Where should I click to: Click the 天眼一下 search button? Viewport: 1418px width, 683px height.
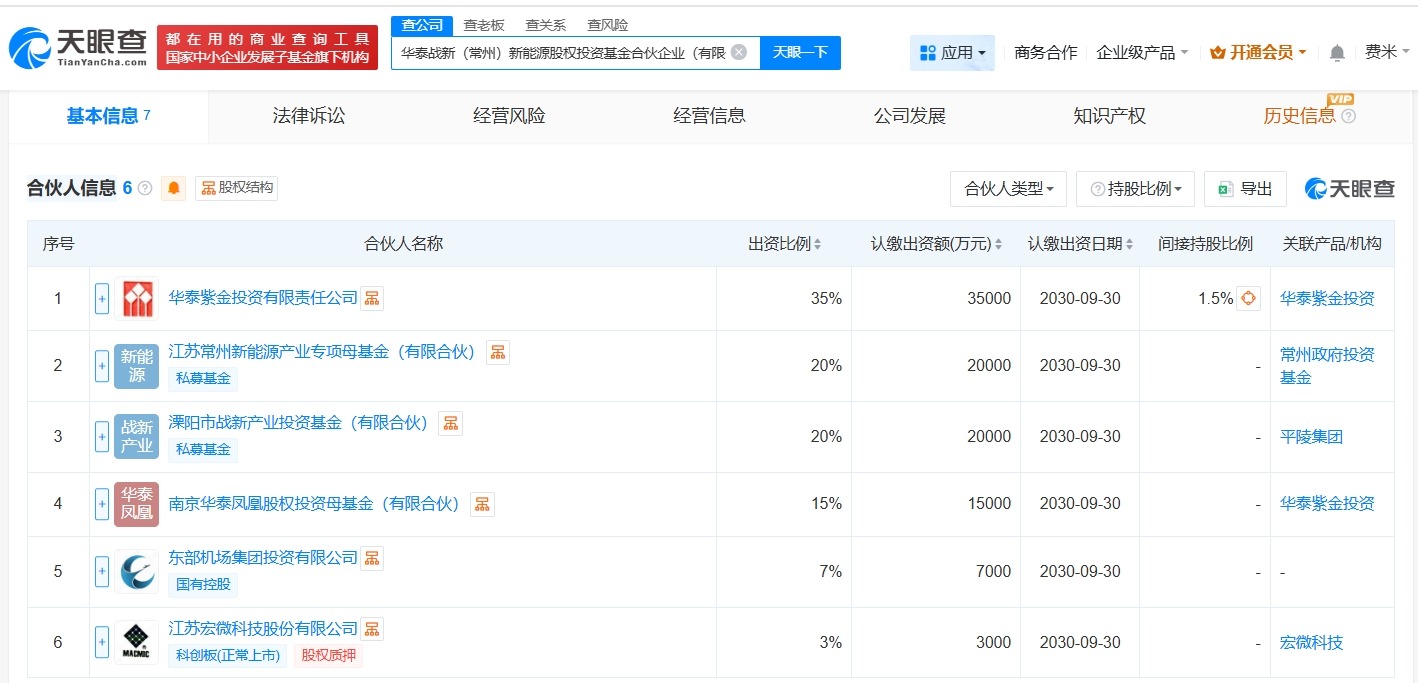[x=800, y=52]
